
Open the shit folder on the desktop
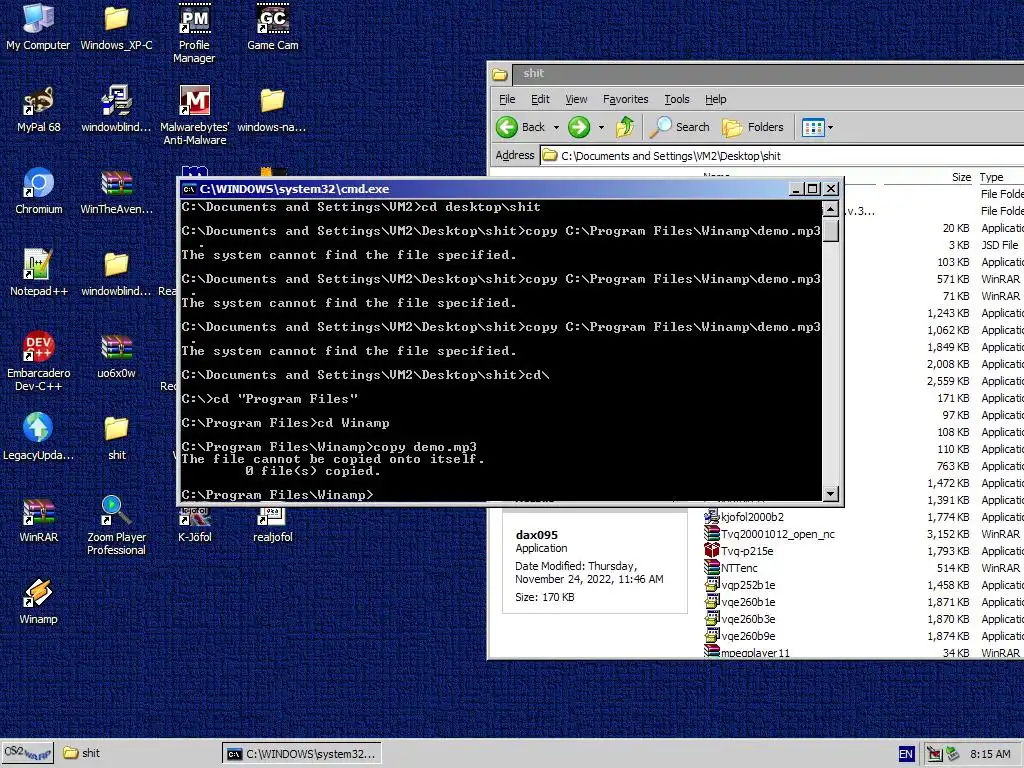pos(116,438)
